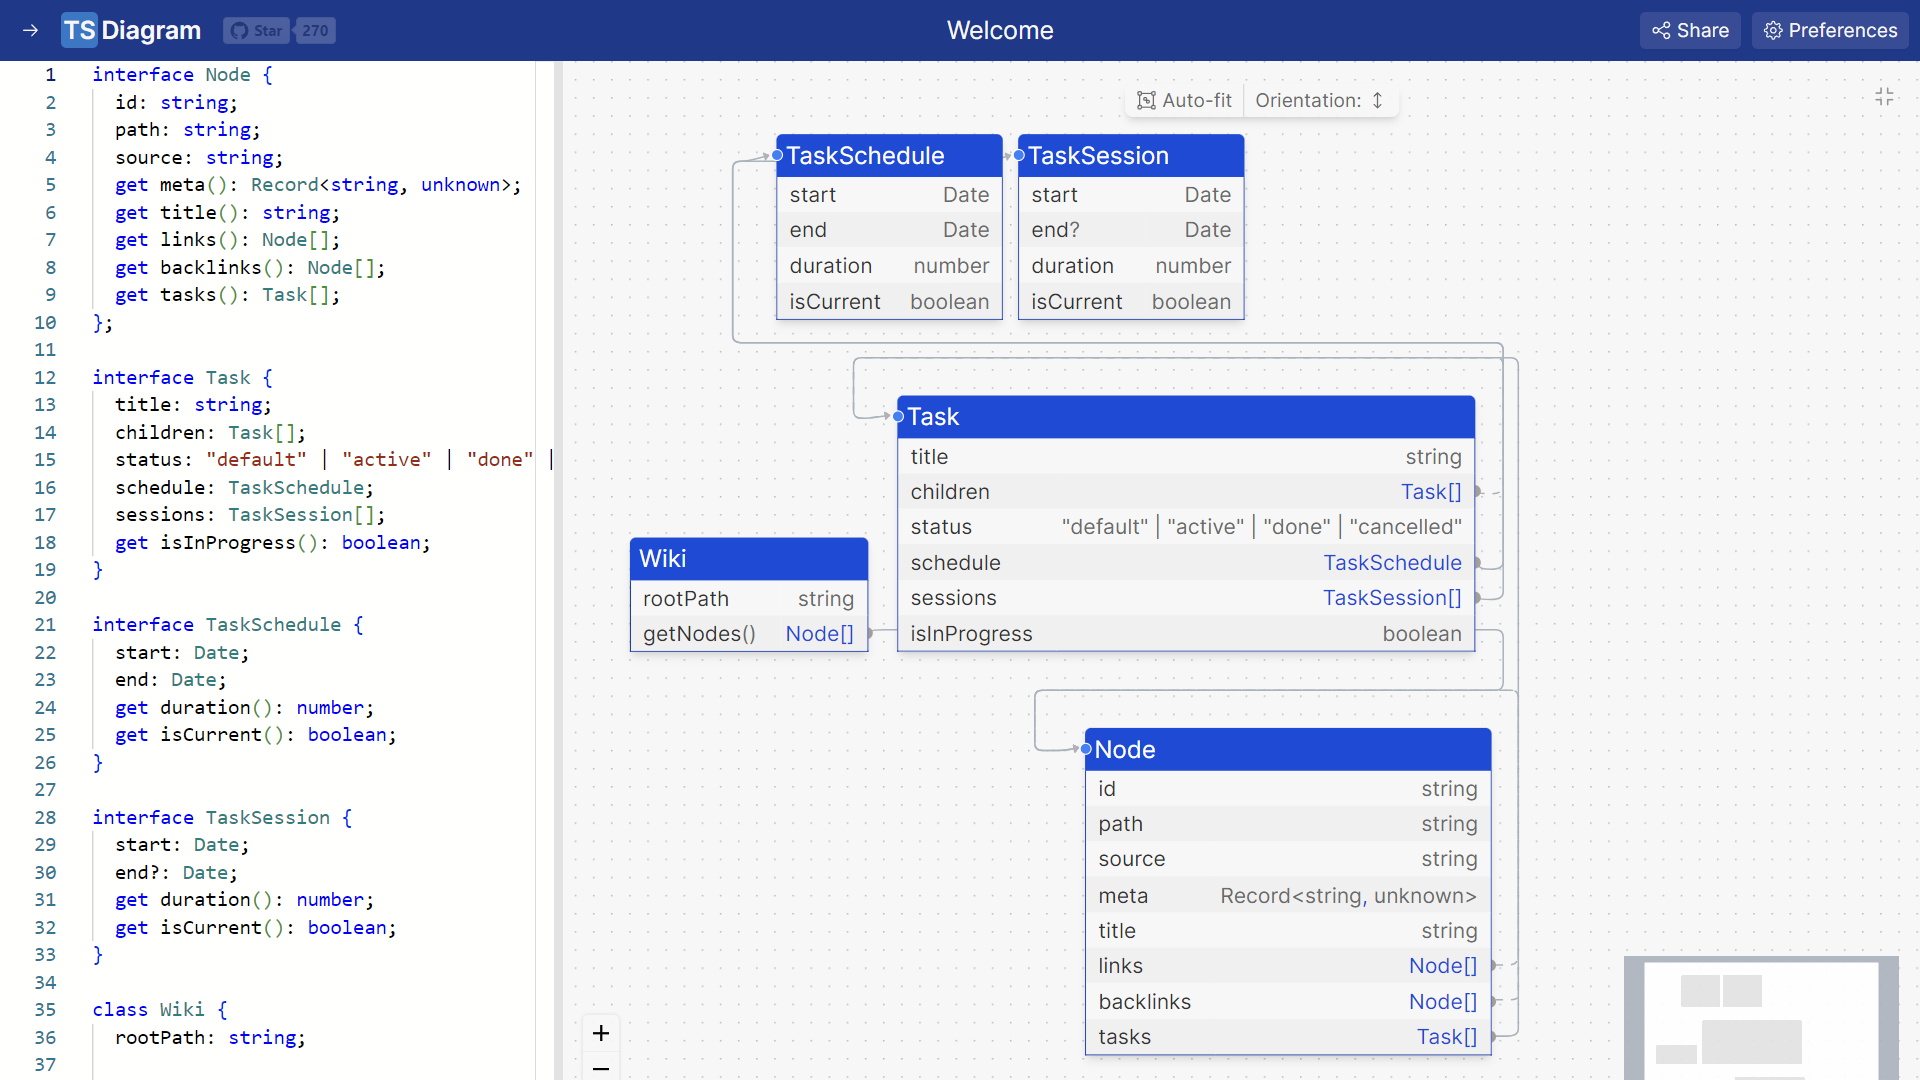Click the Auto-fit button
Image resolution: width=1920 pixels, height=1080 pixels.
click(1185, 100)
